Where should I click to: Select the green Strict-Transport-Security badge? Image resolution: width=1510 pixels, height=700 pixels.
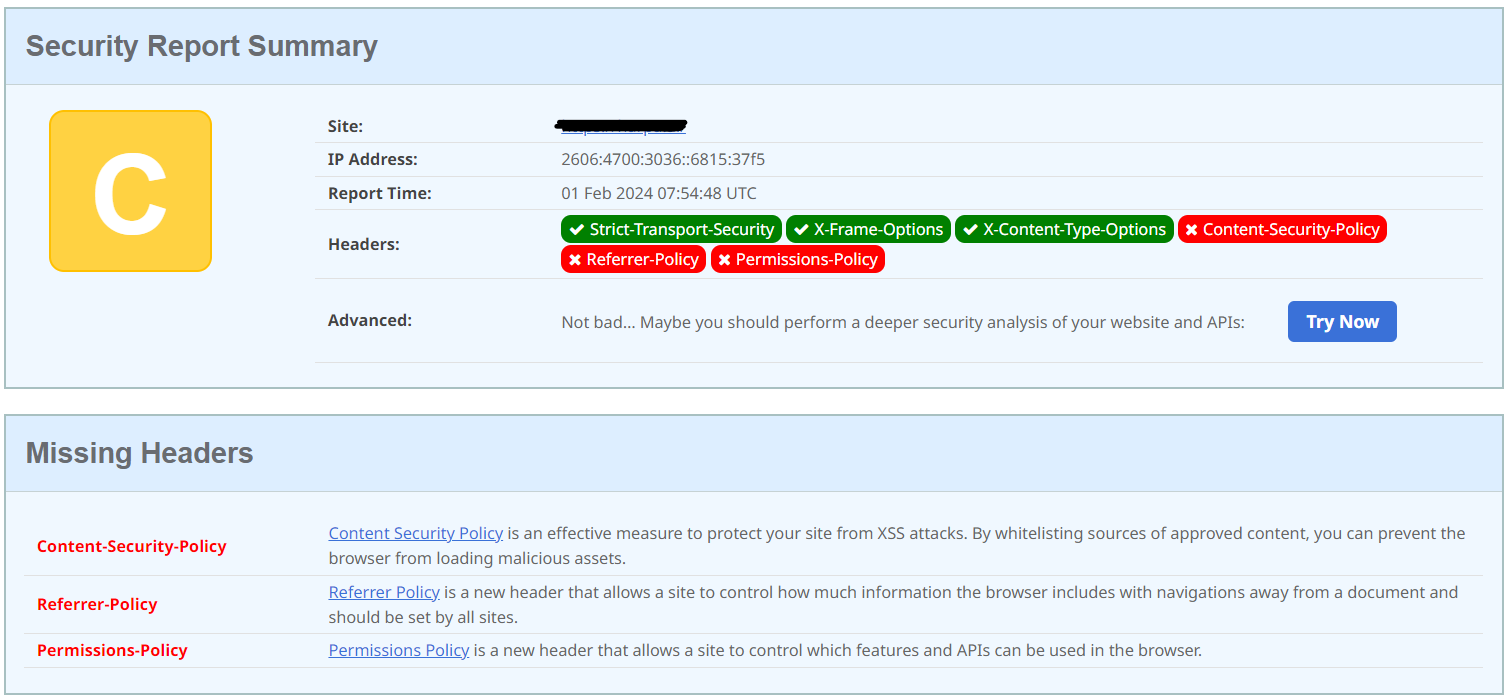[x=671, y=229]
